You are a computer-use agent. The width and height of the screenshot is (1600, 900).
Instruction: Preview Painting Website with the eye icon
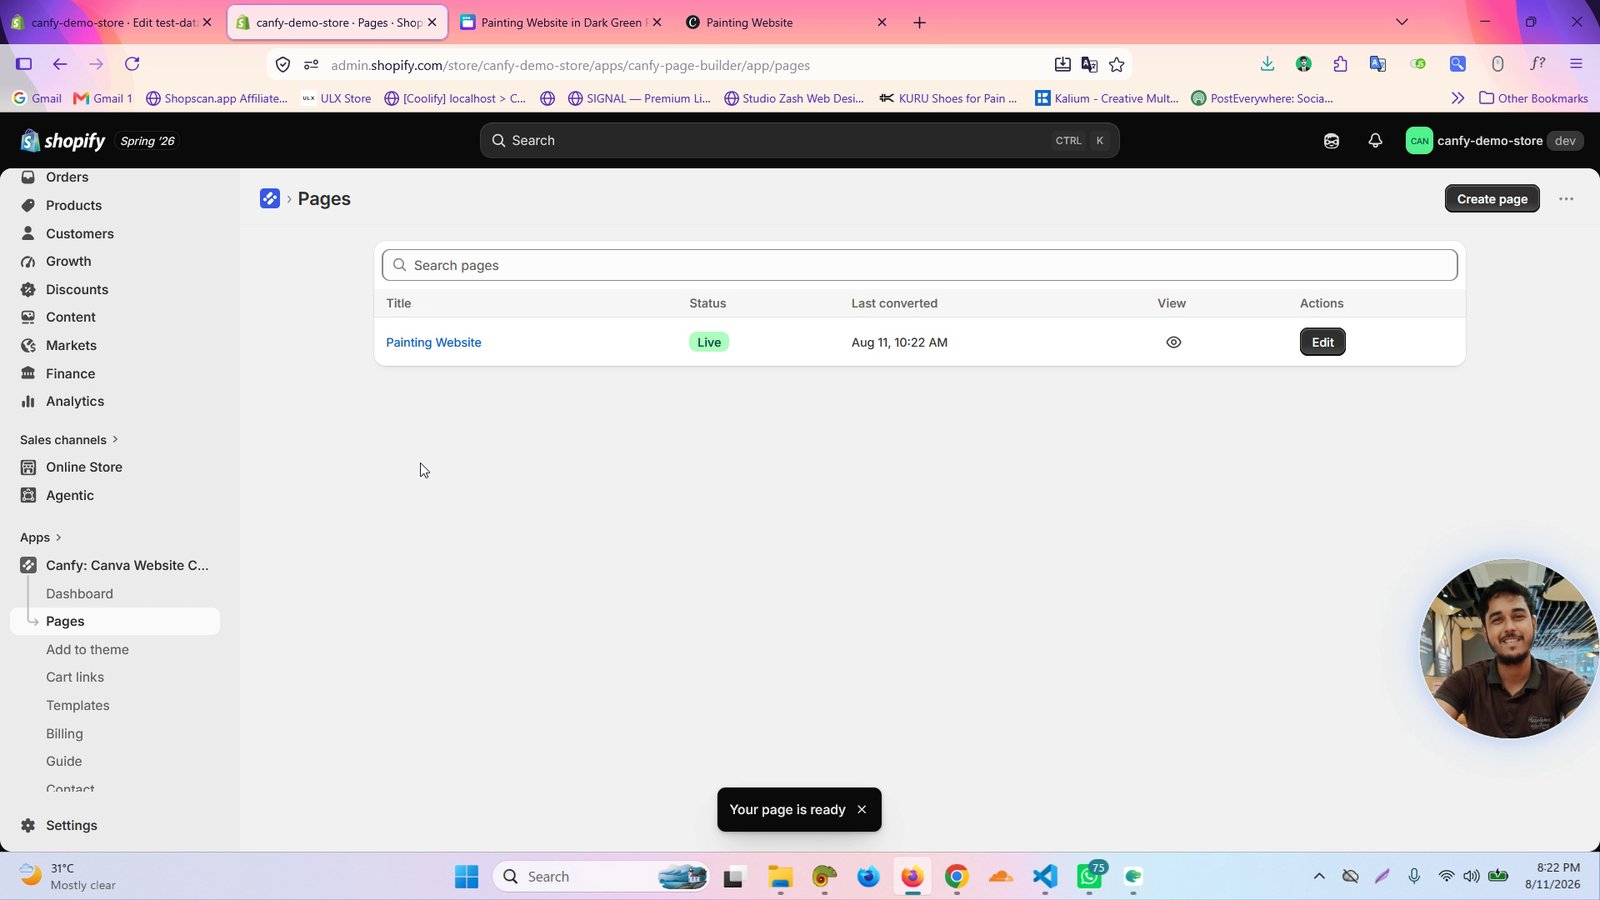[x=1173, y=342]
